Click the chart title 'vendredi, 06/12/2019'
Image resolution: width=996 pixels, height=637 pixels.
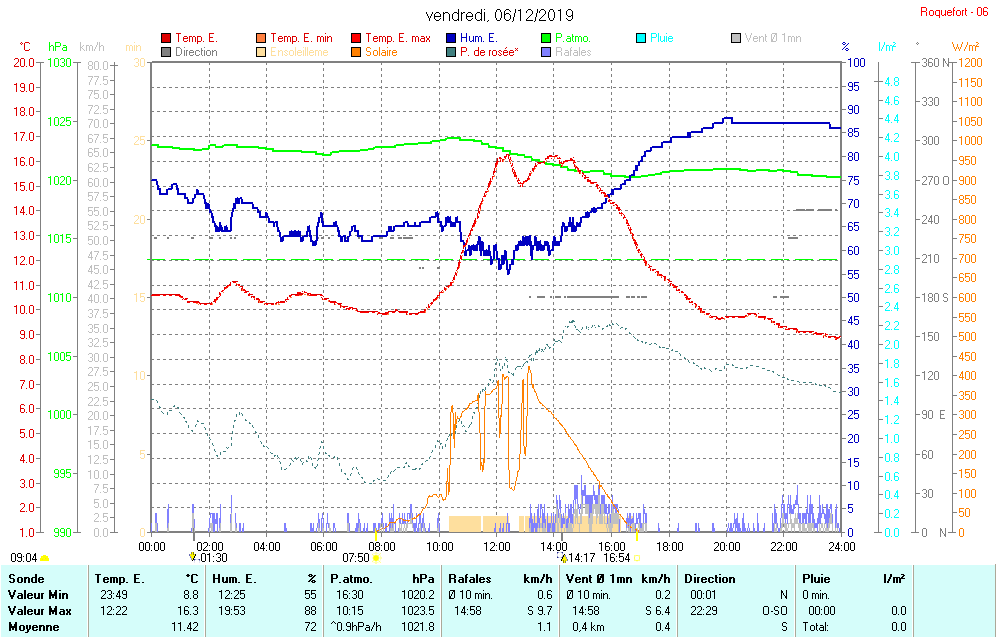[499, 15]
